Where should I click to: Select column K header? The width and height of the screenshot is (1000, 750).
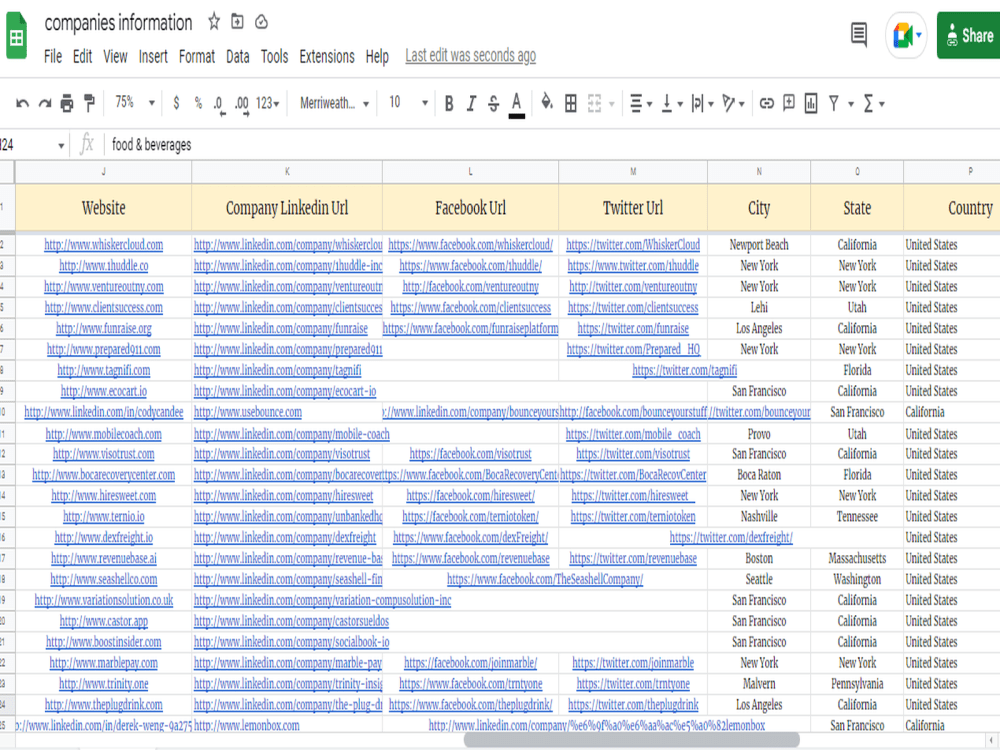pos(287,172)
